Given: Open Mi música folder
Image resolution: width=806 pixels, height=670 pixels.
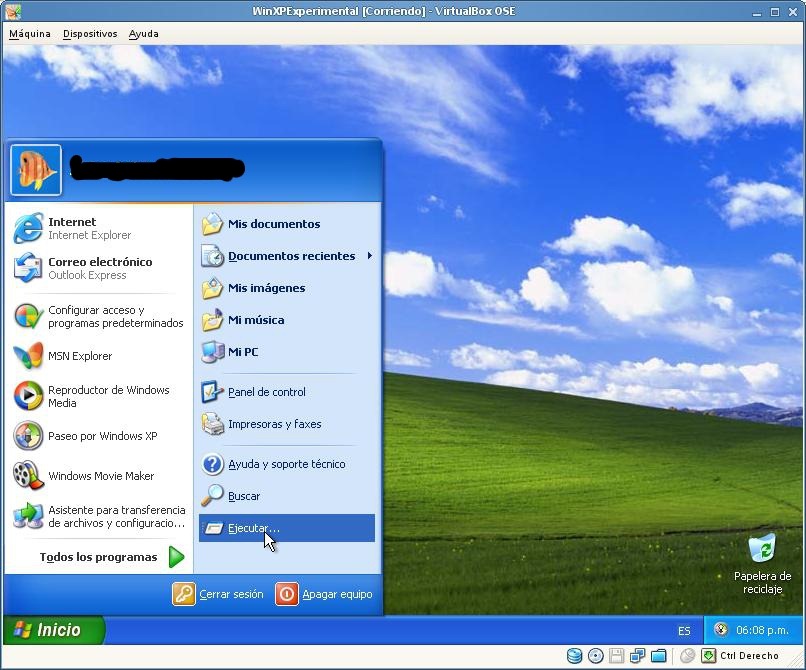Looking at the screenshot, I should pos(286,320).
